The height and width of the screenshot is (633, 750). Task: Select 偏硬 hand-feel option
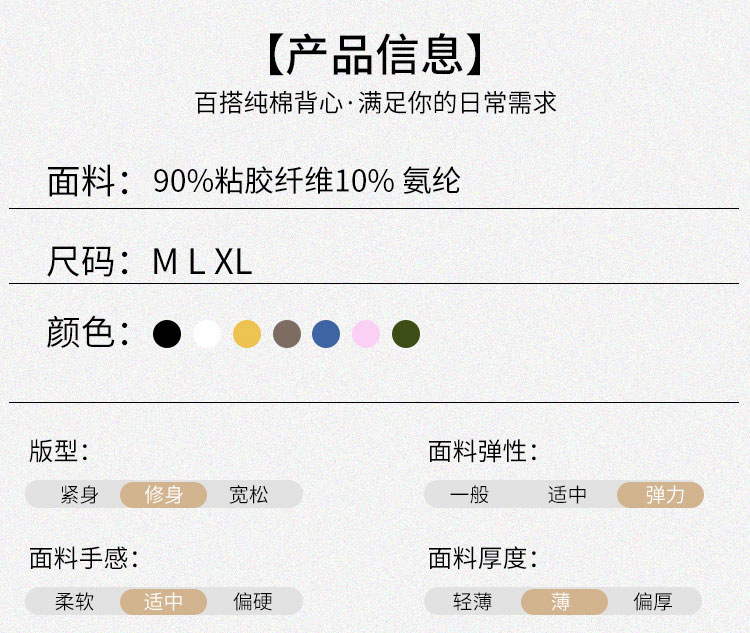(x=253, y=602)
